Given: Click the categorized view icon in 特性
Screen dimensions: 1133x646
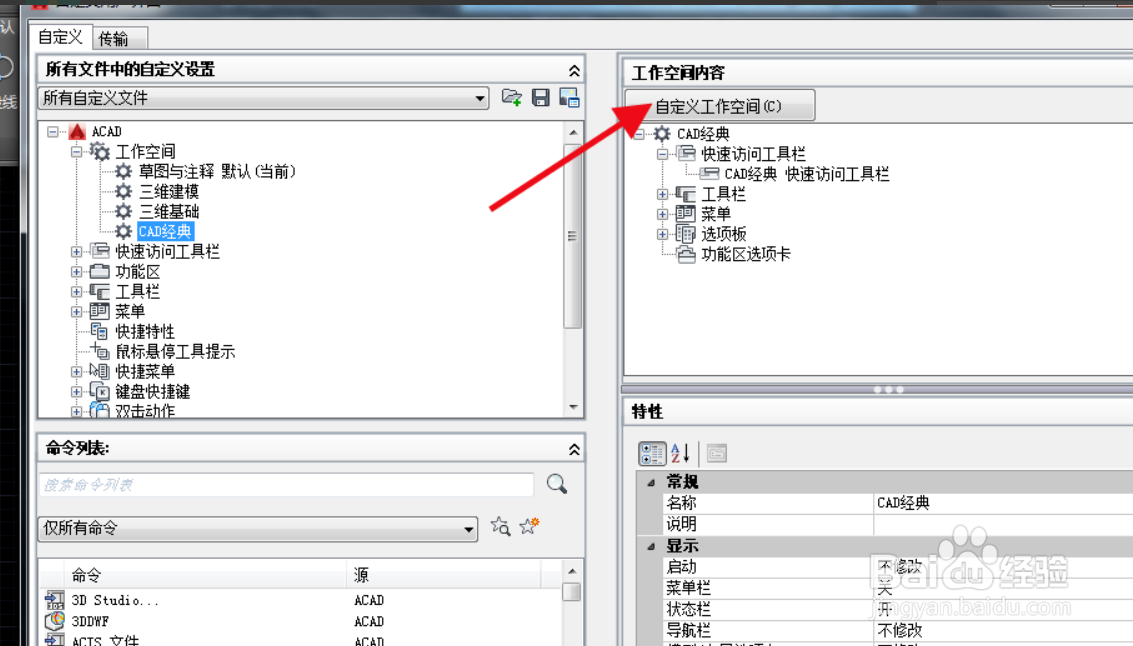Looking at the screenshot, I should (x=652, y=454).
